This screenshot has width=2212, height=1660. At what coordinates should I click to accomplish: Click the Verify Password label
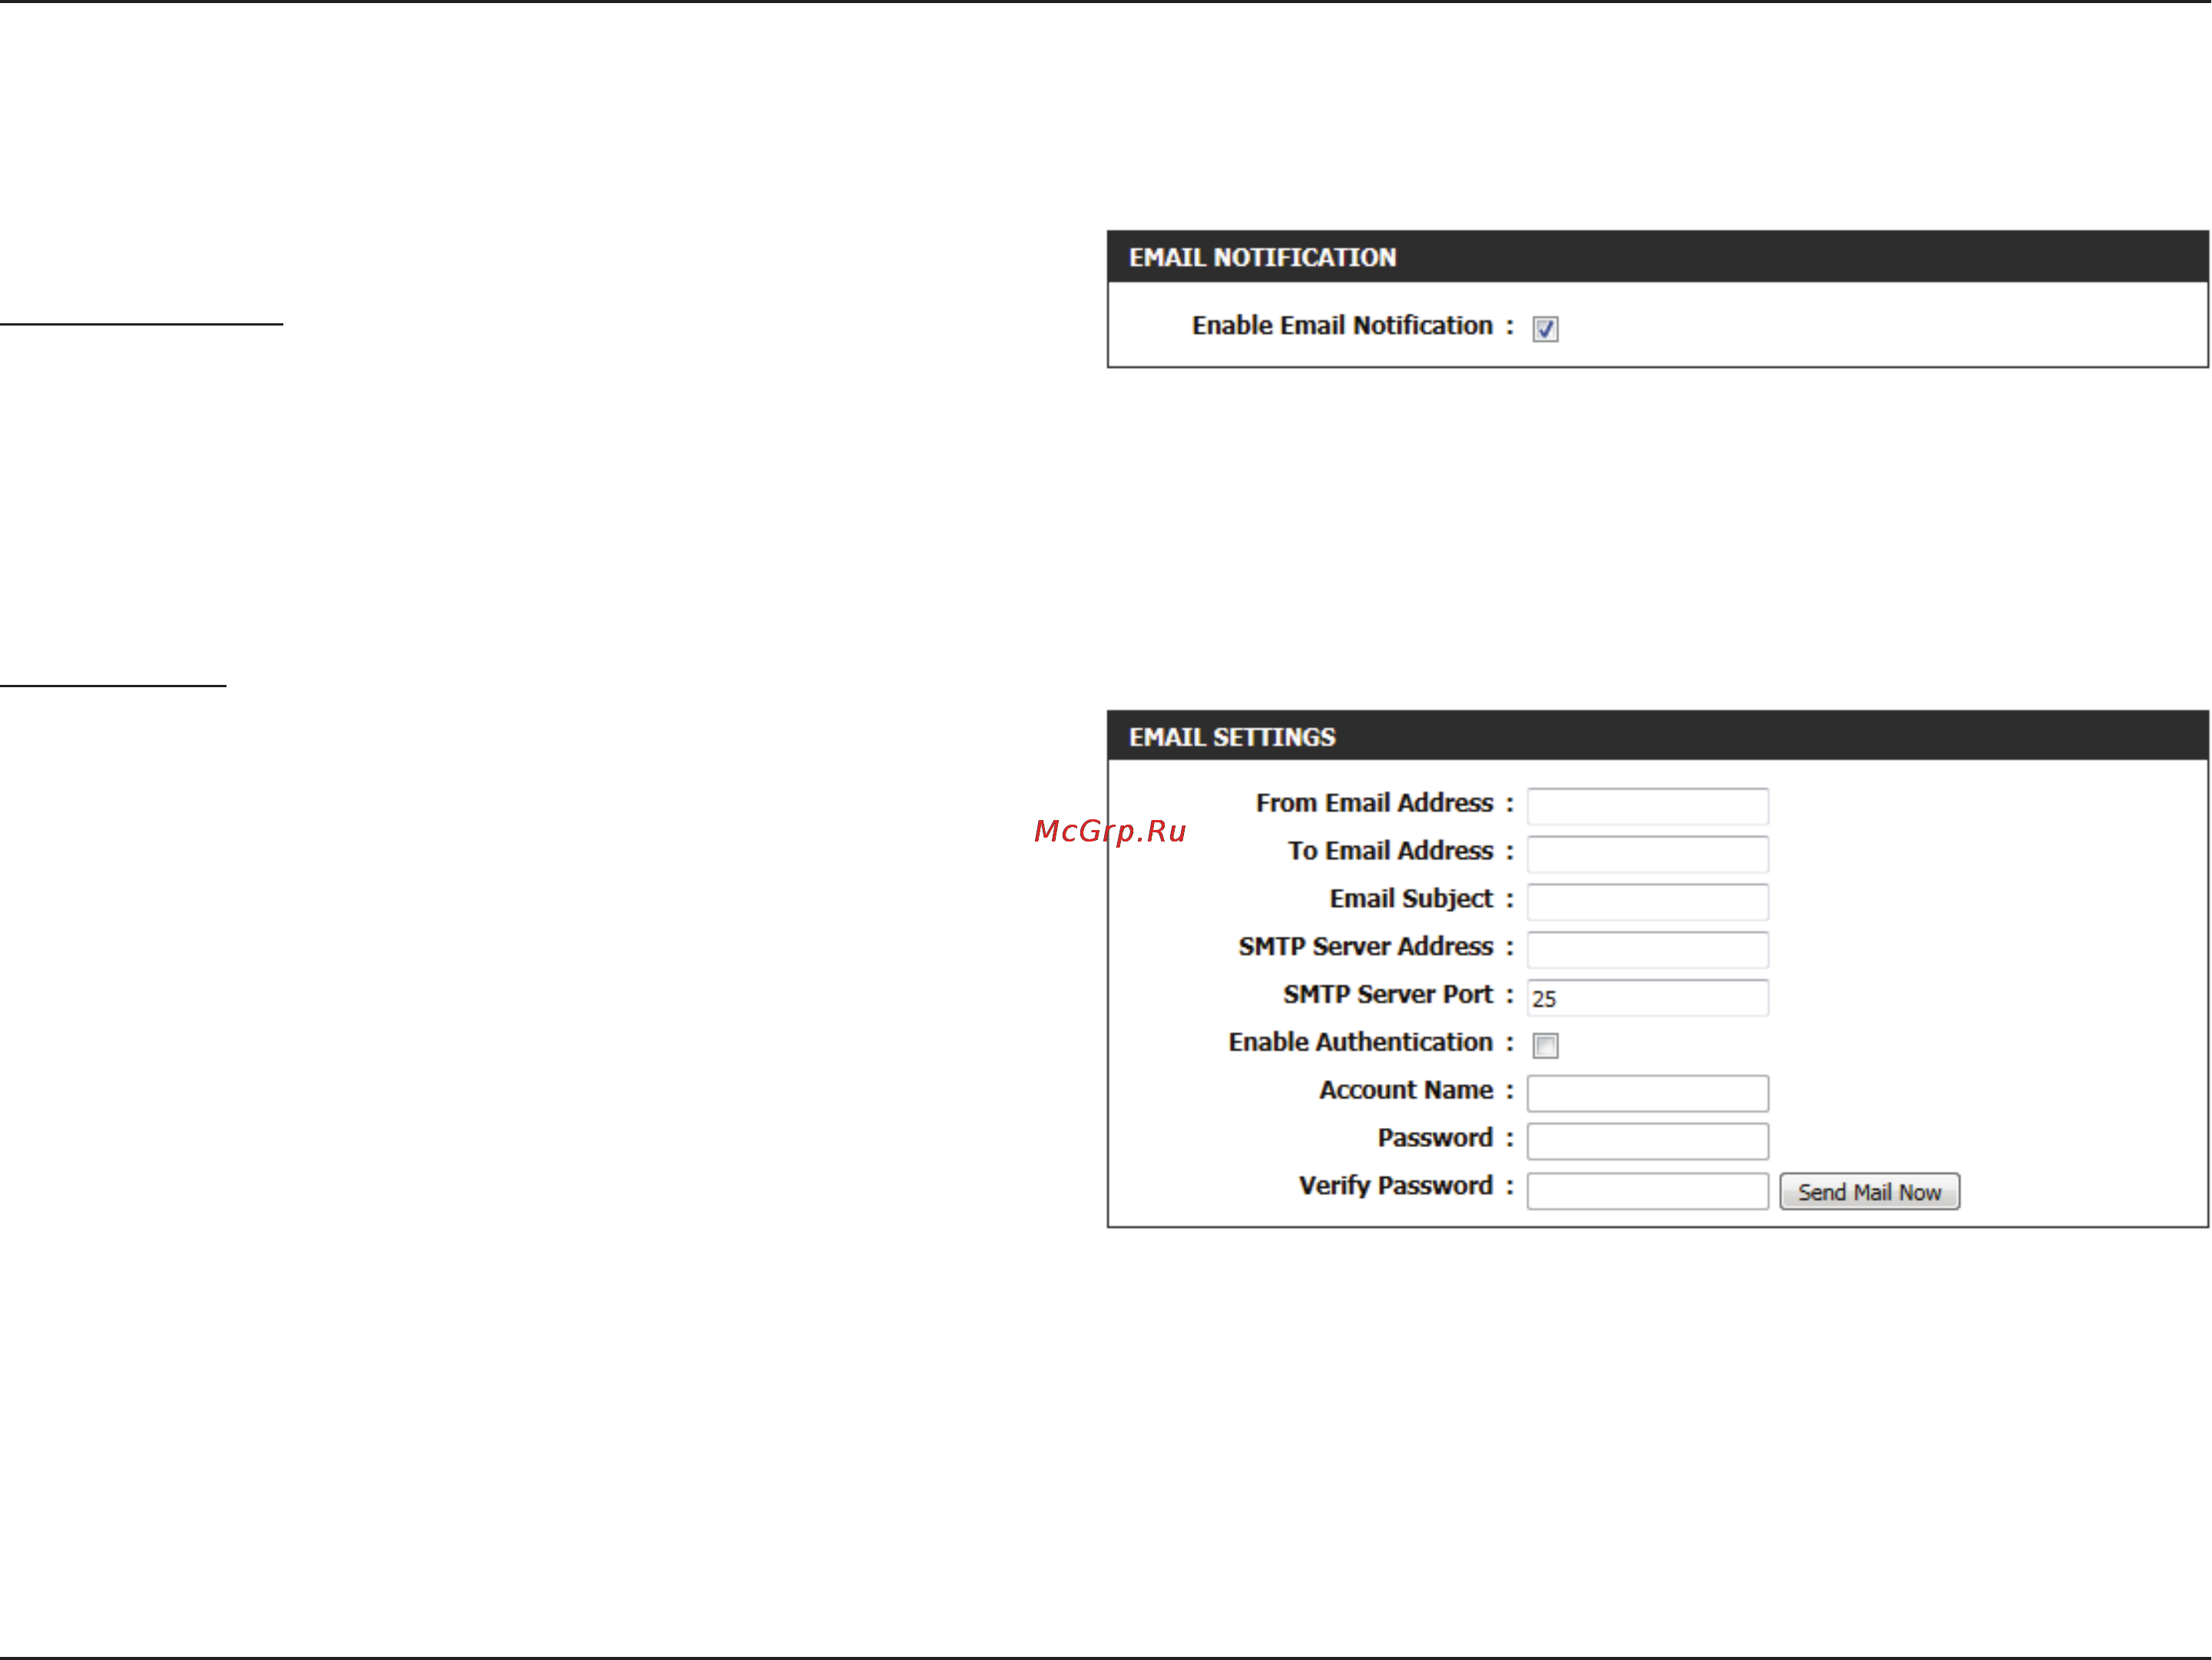click(1396, 1186)
